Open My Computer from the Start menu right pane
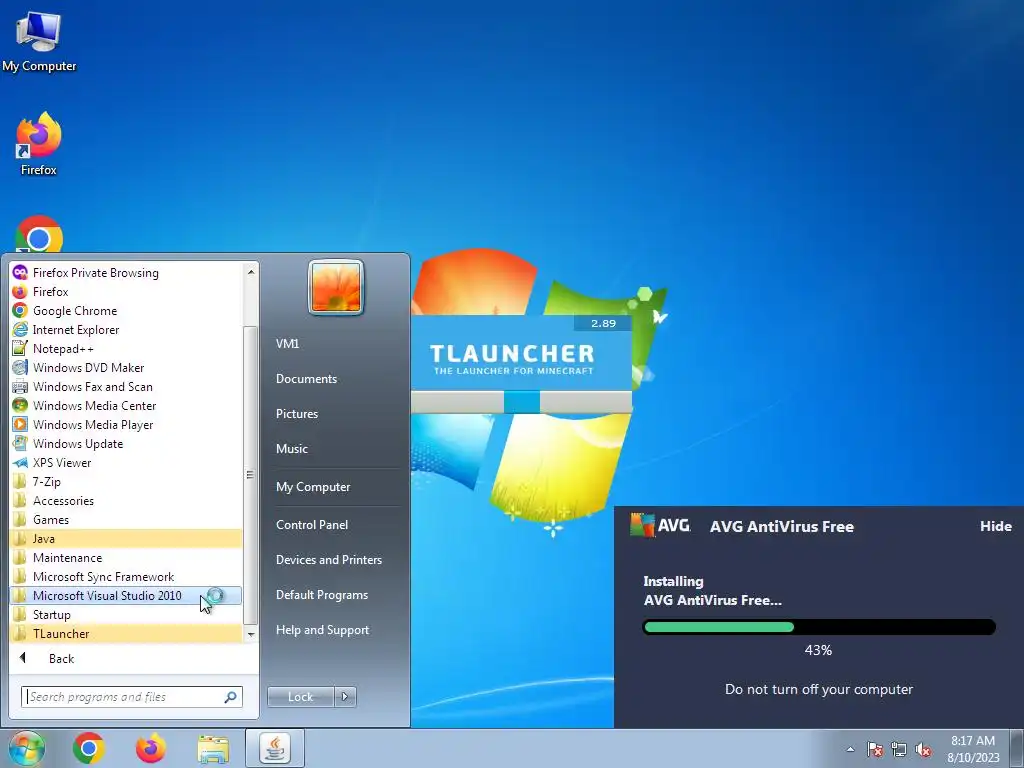This screenshot has height=768, width=1024. point(313,487)
